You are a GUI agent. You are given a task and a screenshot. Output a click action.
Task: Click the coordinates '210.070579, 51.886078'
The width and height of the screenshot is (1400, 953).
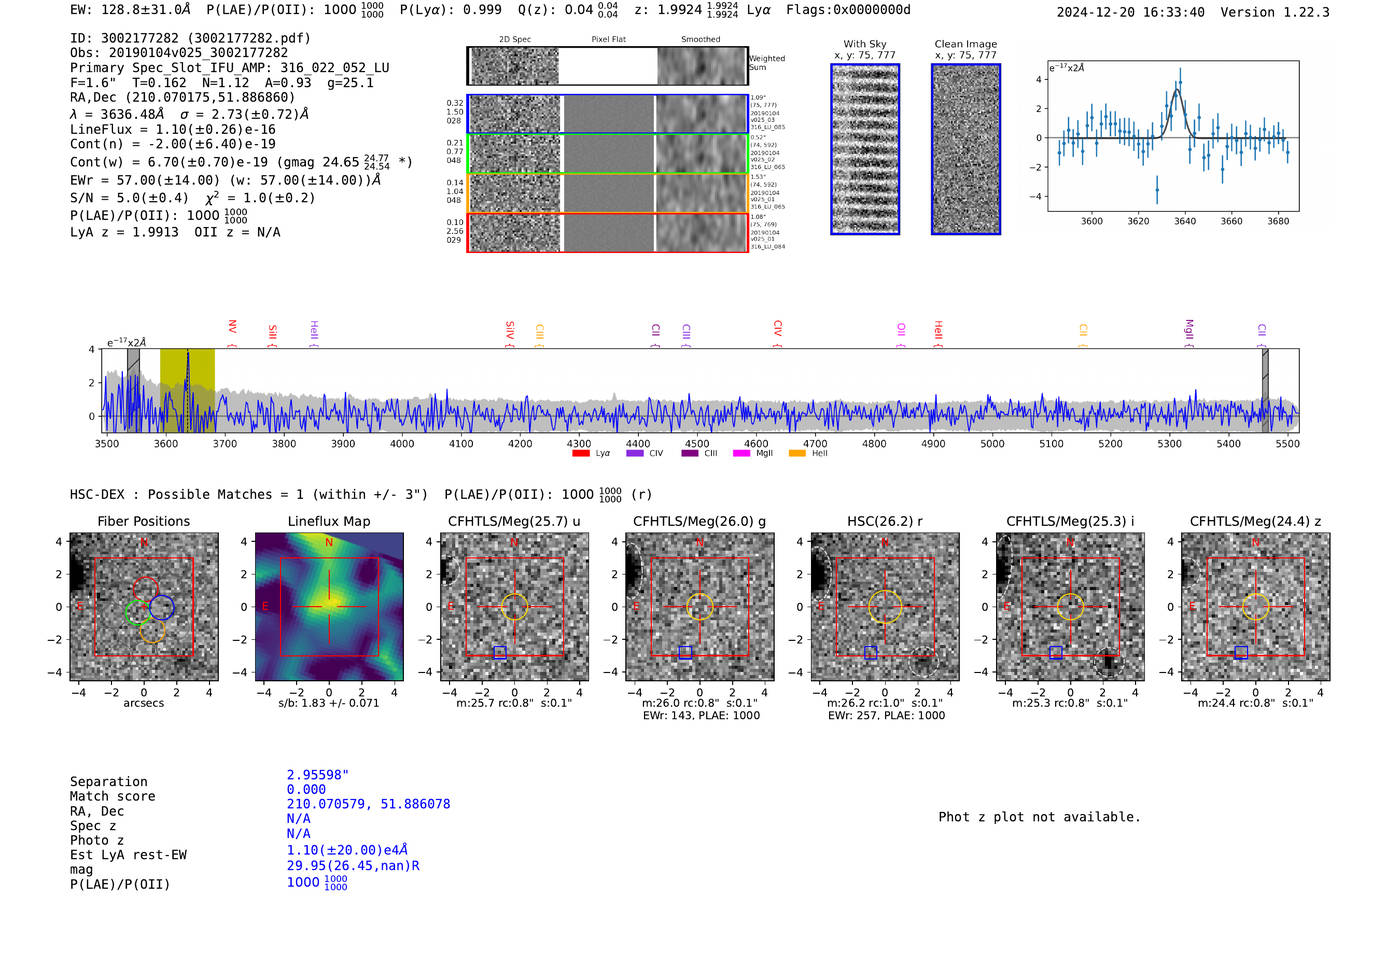pos(369,804)
